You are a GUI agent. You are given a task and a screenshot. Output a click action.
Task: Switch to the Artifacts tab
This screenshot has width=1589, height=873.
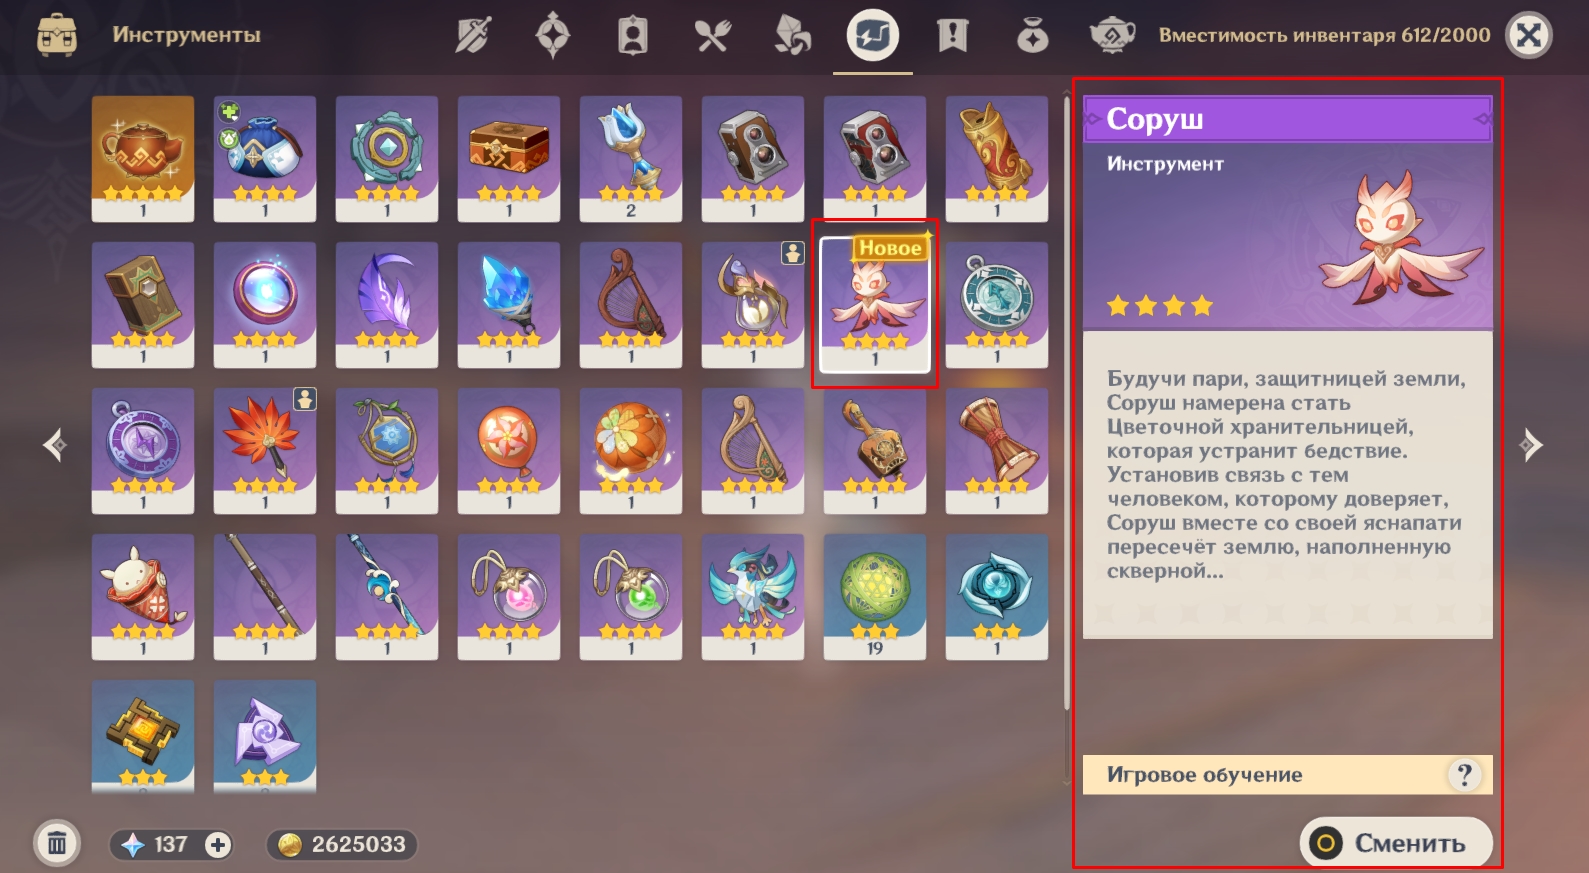[553, 36]
